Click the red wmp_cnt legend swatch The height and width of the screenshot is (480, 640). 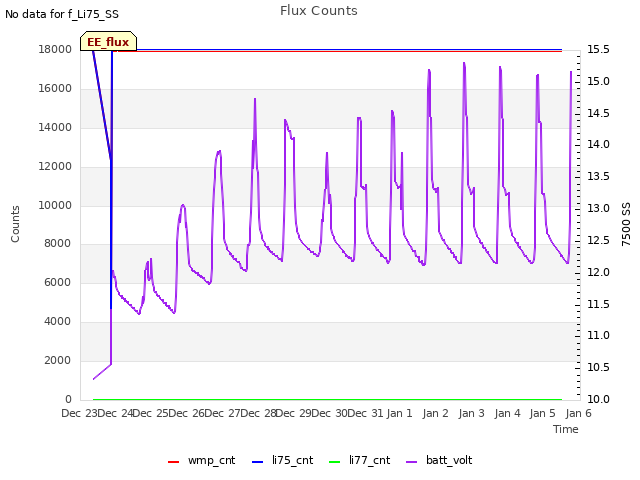coord(173,462)
